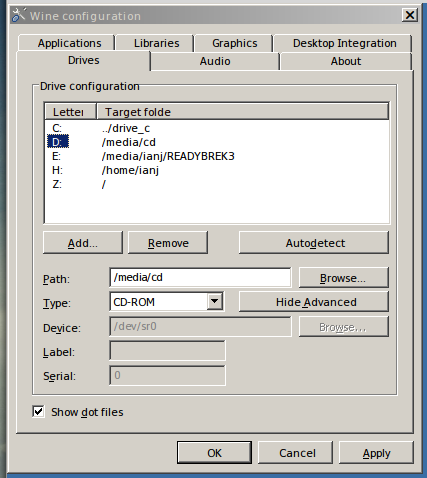This screenshot has width=427, height=478.
Task: Open the Desktop Integration tab
Action: click(x=343, y=43)
